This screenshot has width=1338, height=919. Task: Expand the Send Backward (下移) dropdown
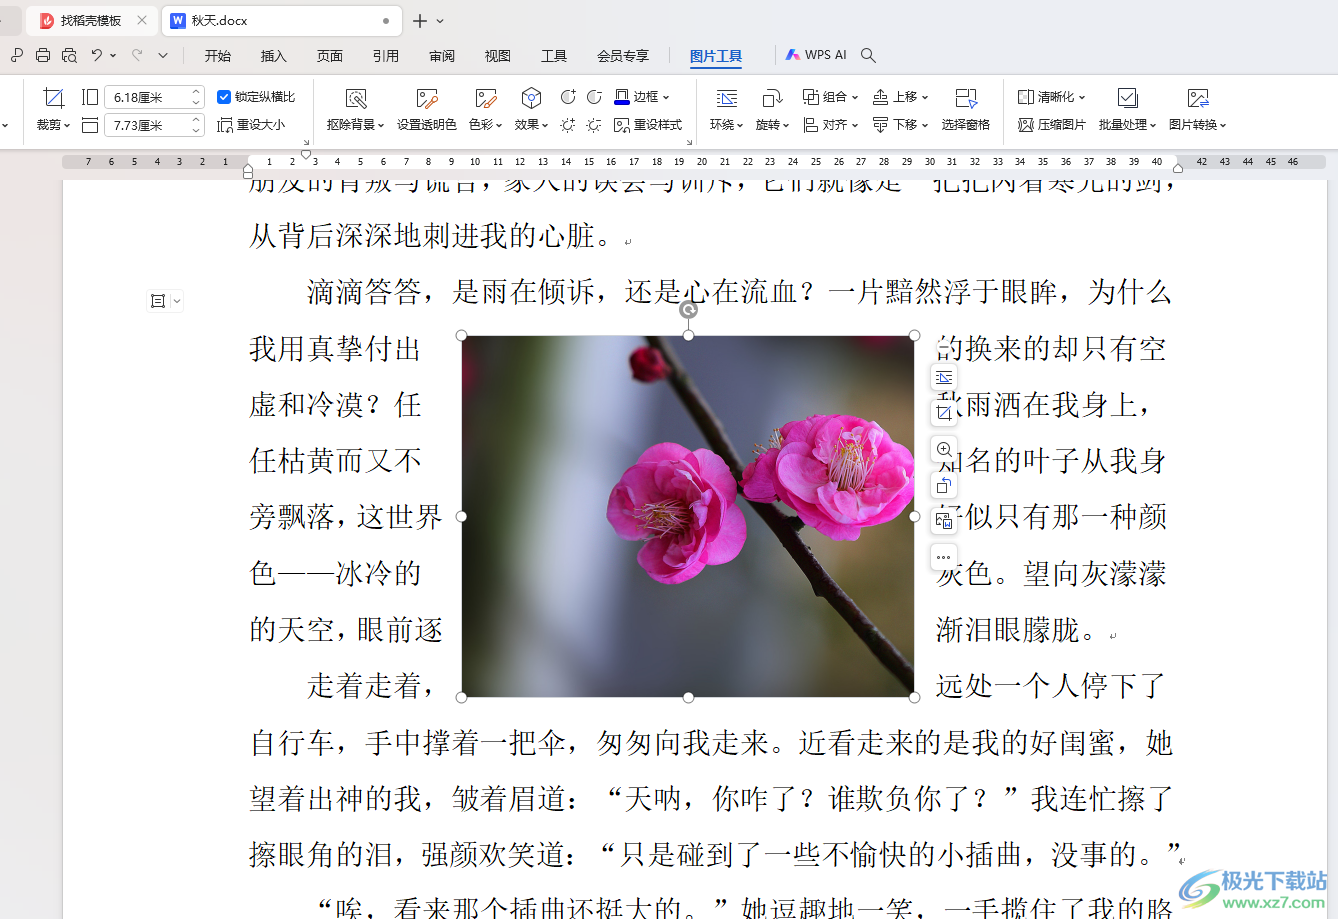(925, 126)
